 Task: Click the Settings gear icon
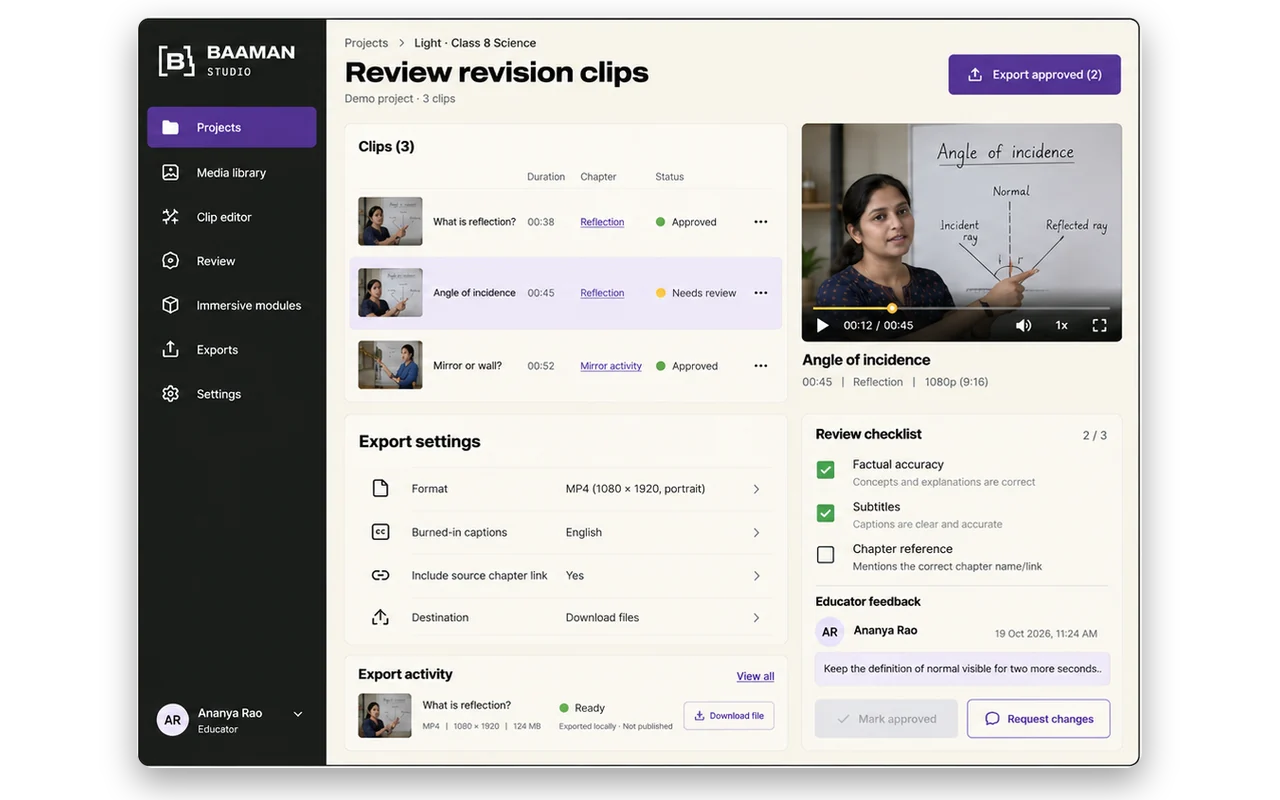point(170,394)
